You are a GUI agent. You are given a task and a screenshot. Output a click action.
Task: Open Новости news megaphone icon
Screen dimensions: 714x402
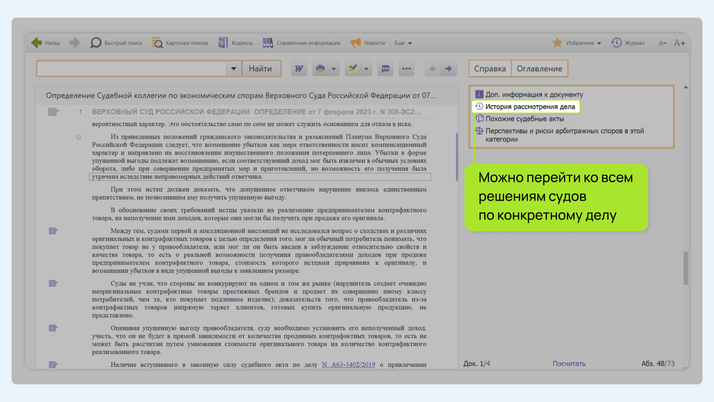coord(355,43)
